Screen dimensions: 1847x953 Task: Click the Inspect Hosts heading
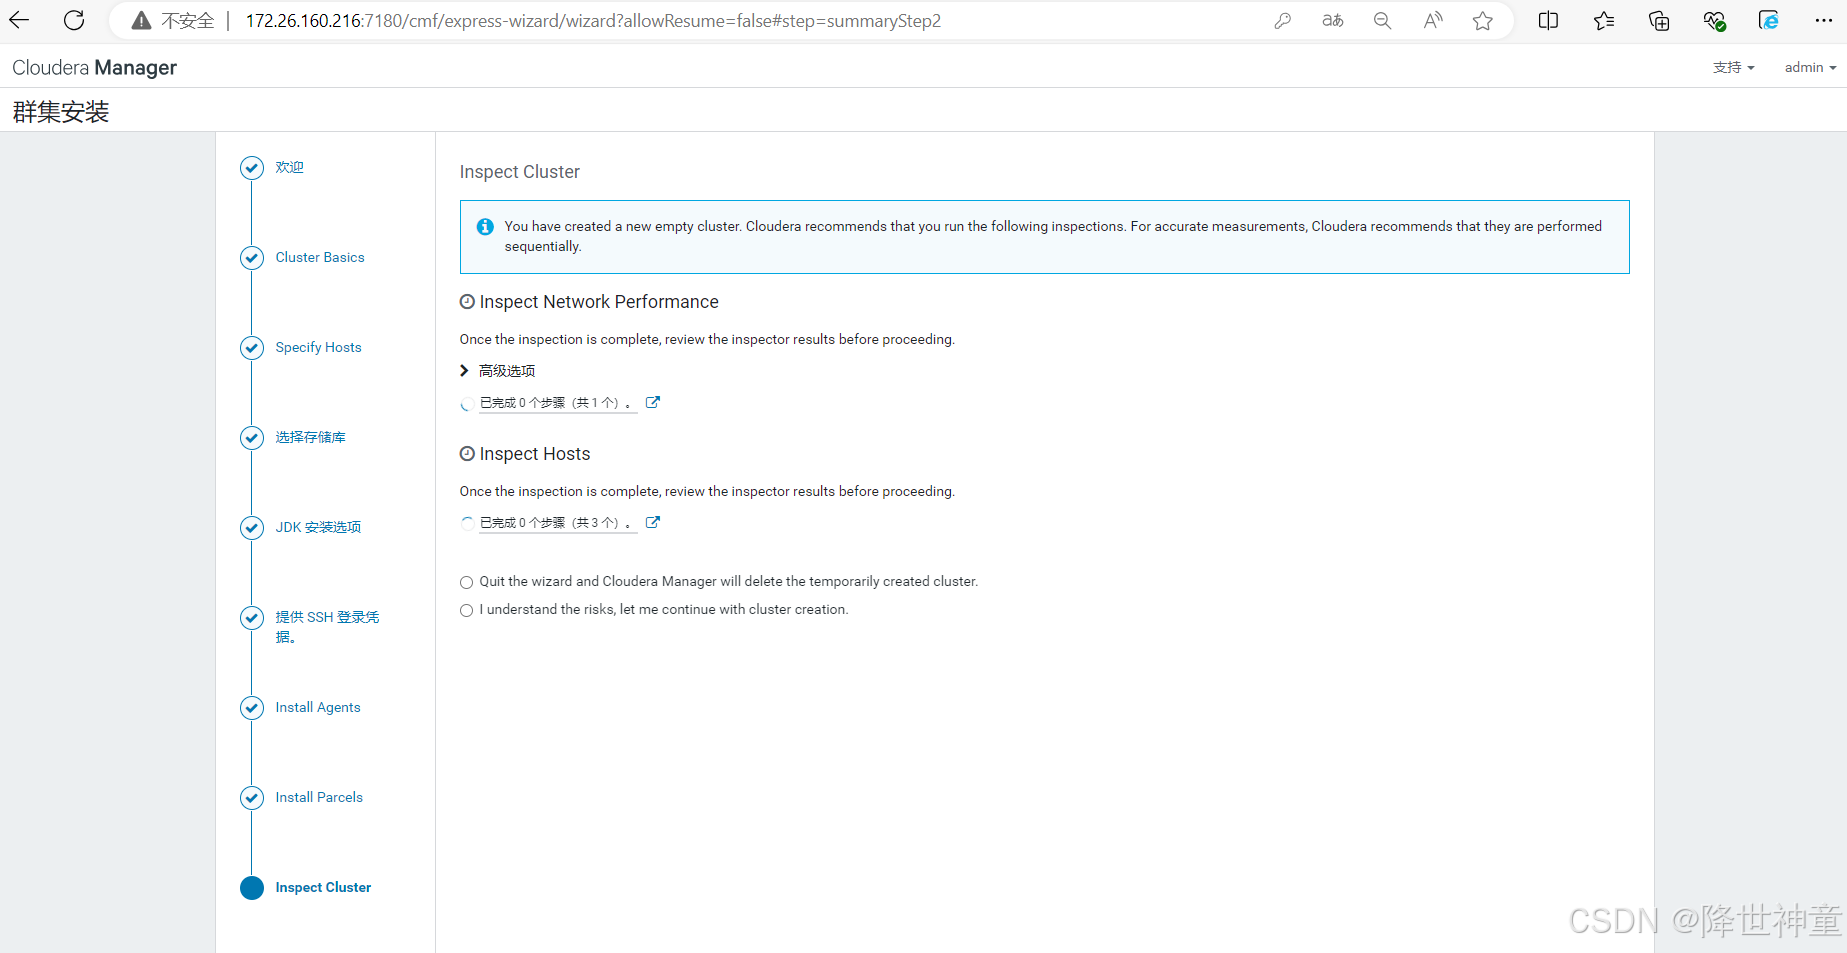tap(535, 454)
